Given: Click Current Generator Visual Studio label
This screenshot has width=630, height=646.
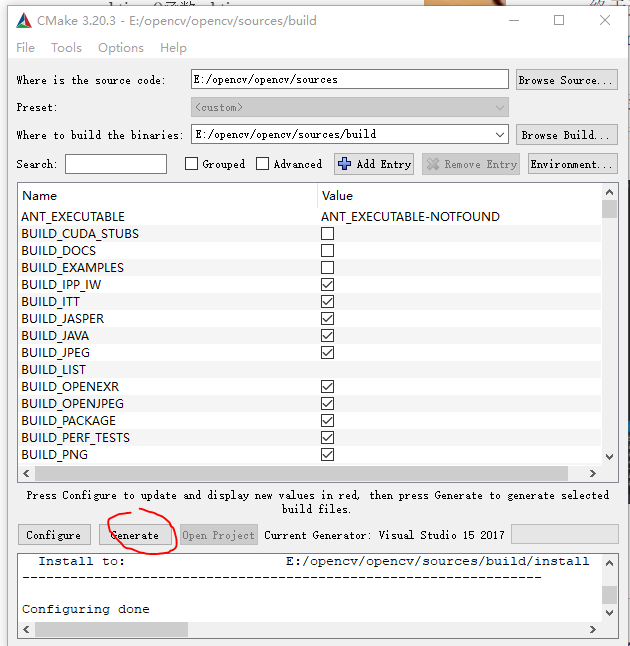Looking at the screenshot, I should (x=384, y=535).
